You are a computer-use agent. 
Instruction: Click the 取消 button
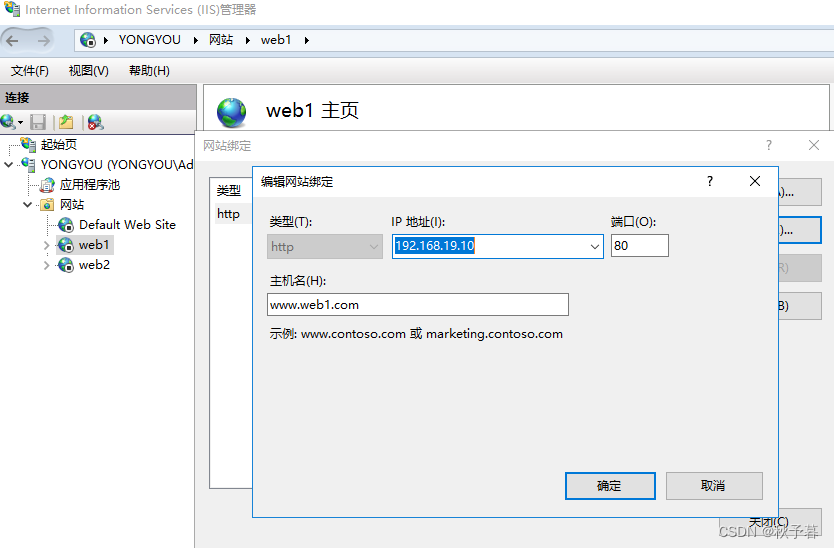pyautogui.click(x=714, y=486)
